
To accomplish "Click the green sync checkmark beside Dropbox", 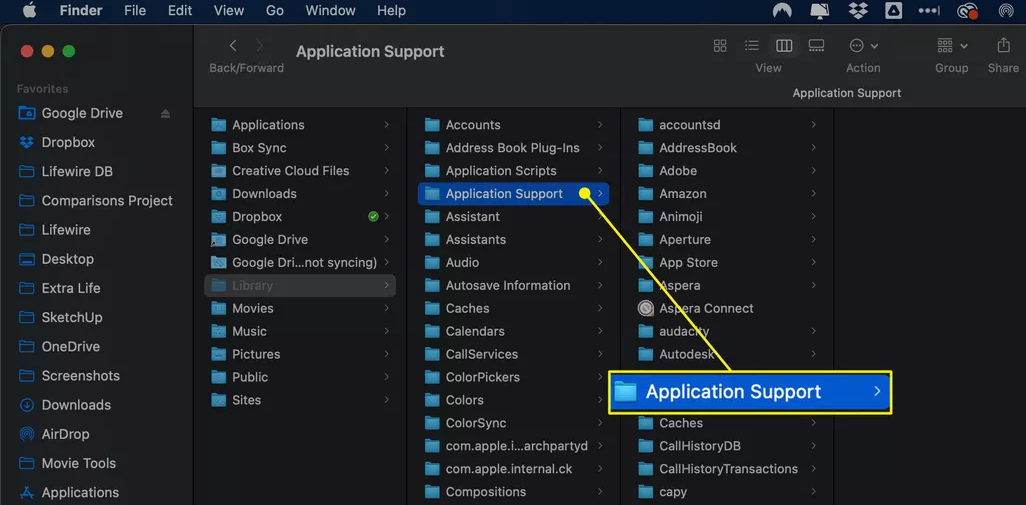I will [373, 217].
